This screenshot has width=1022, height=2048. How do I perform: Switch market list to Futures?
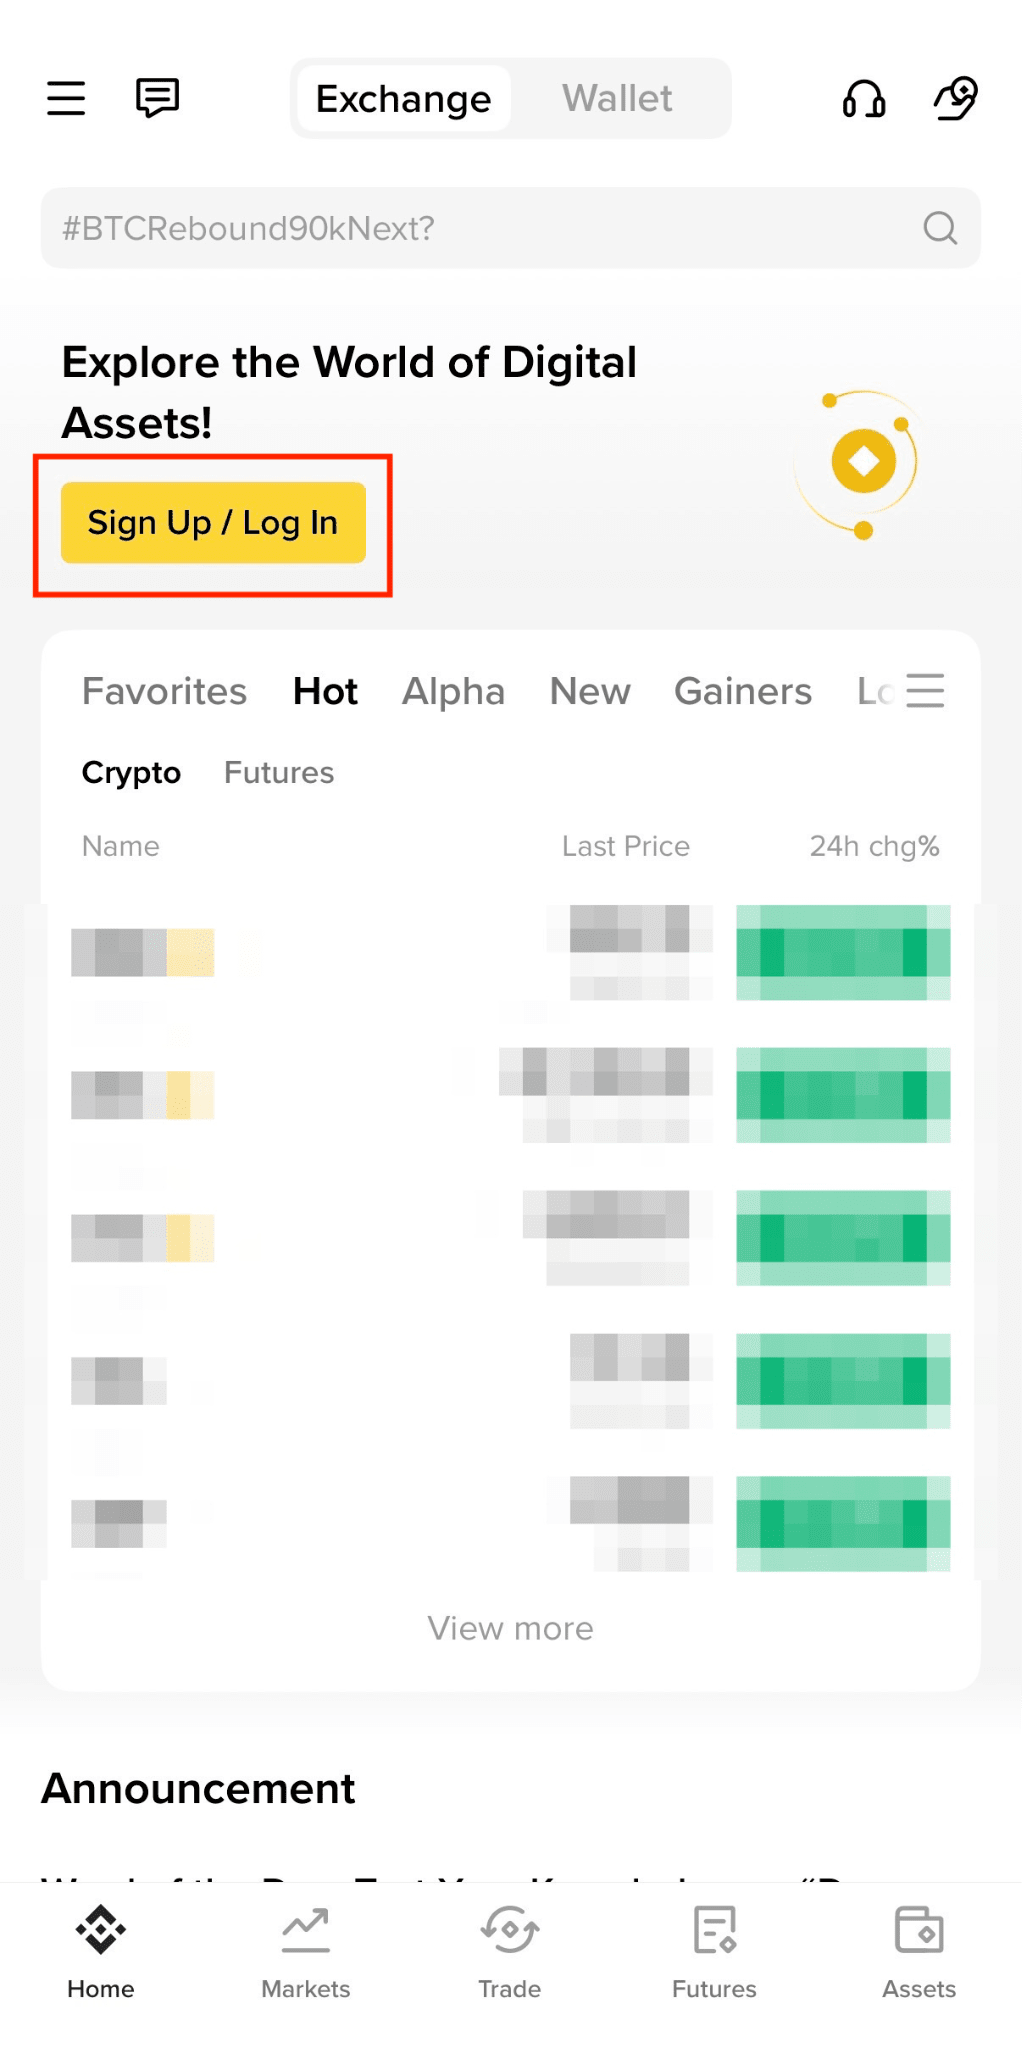tap(279, 773)
